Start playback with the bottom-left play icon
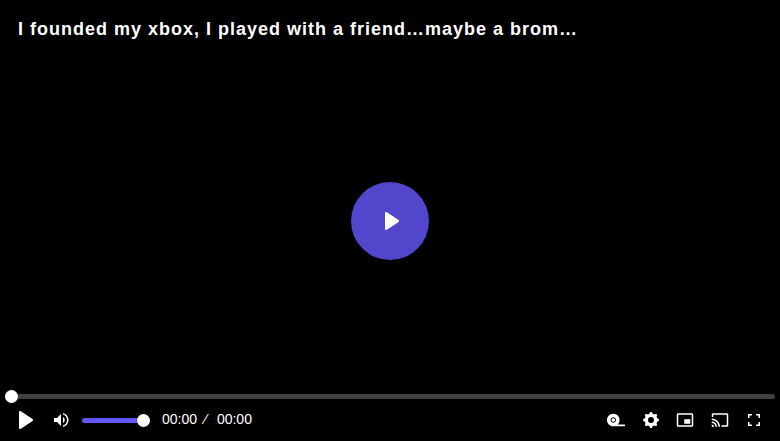The image size is (780, 441). [x=25, y=420]
